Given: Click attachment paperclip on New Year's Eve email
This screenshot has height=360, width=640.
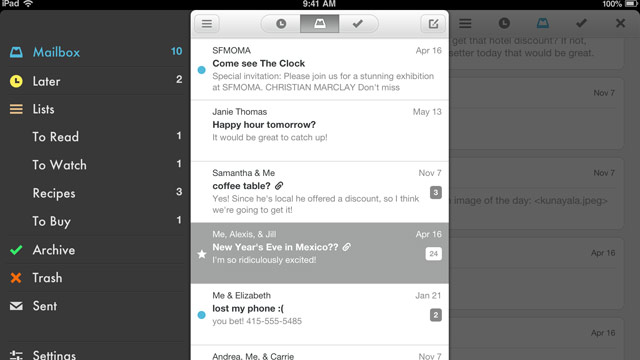Looking at the screenshot, I should pos(347,247).
